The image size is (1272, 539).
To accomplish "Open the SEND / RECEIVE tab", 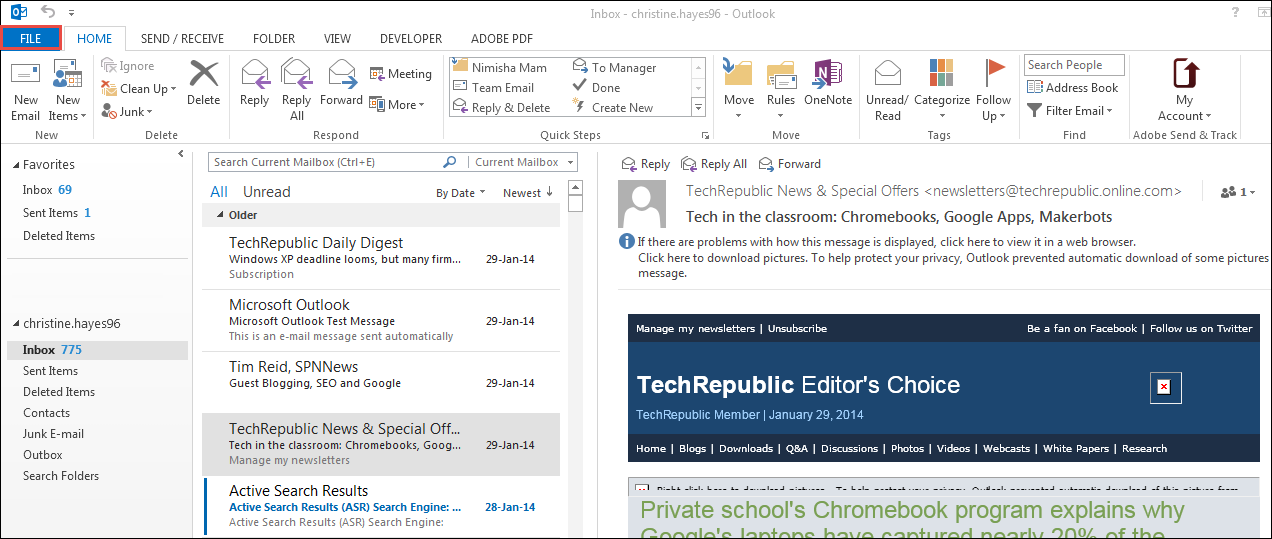I will pyautogui.click(x=182, y=38).
